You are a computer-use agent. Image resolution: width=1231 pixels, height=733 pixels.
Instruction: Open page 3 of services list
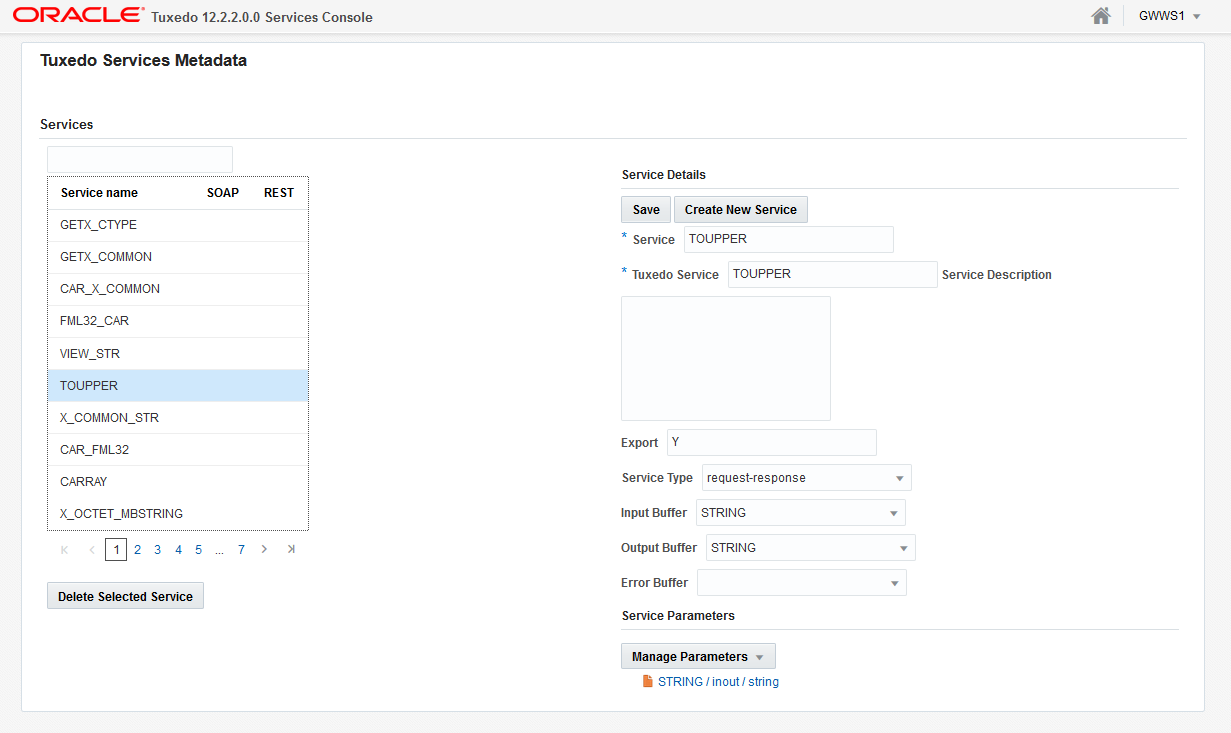pyautogui.click(x=157, y=550)
